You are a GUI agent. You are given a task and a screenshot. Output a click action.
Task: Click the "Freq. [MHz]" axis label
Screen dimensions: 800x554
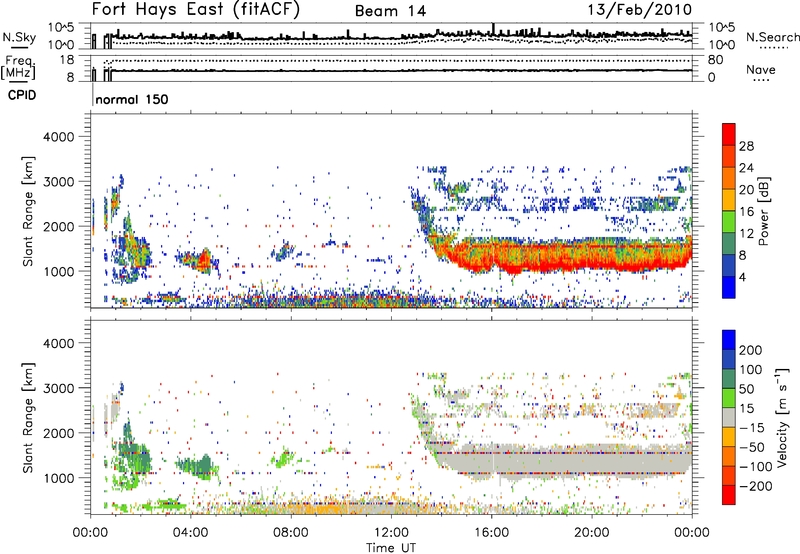point(18,67)
